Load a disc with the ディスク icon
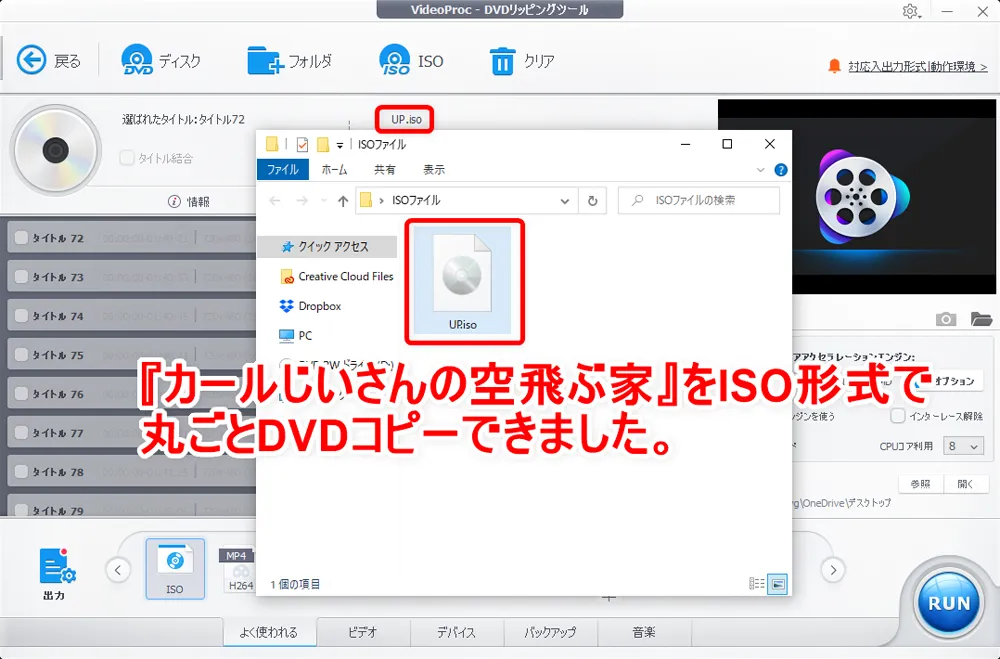Viewport: 1000px width, 659px height. point(136,60)
